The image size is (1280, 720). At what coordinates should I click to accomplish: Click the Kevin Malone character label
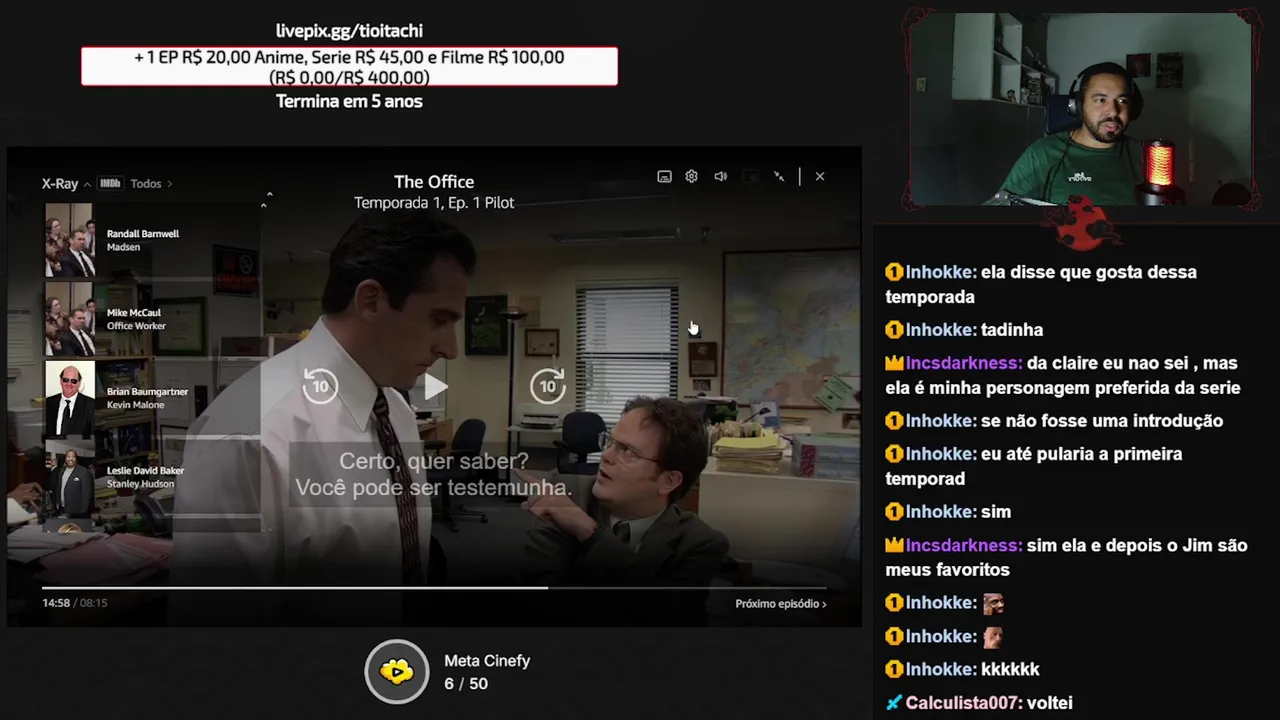click(x=134, y=405)
